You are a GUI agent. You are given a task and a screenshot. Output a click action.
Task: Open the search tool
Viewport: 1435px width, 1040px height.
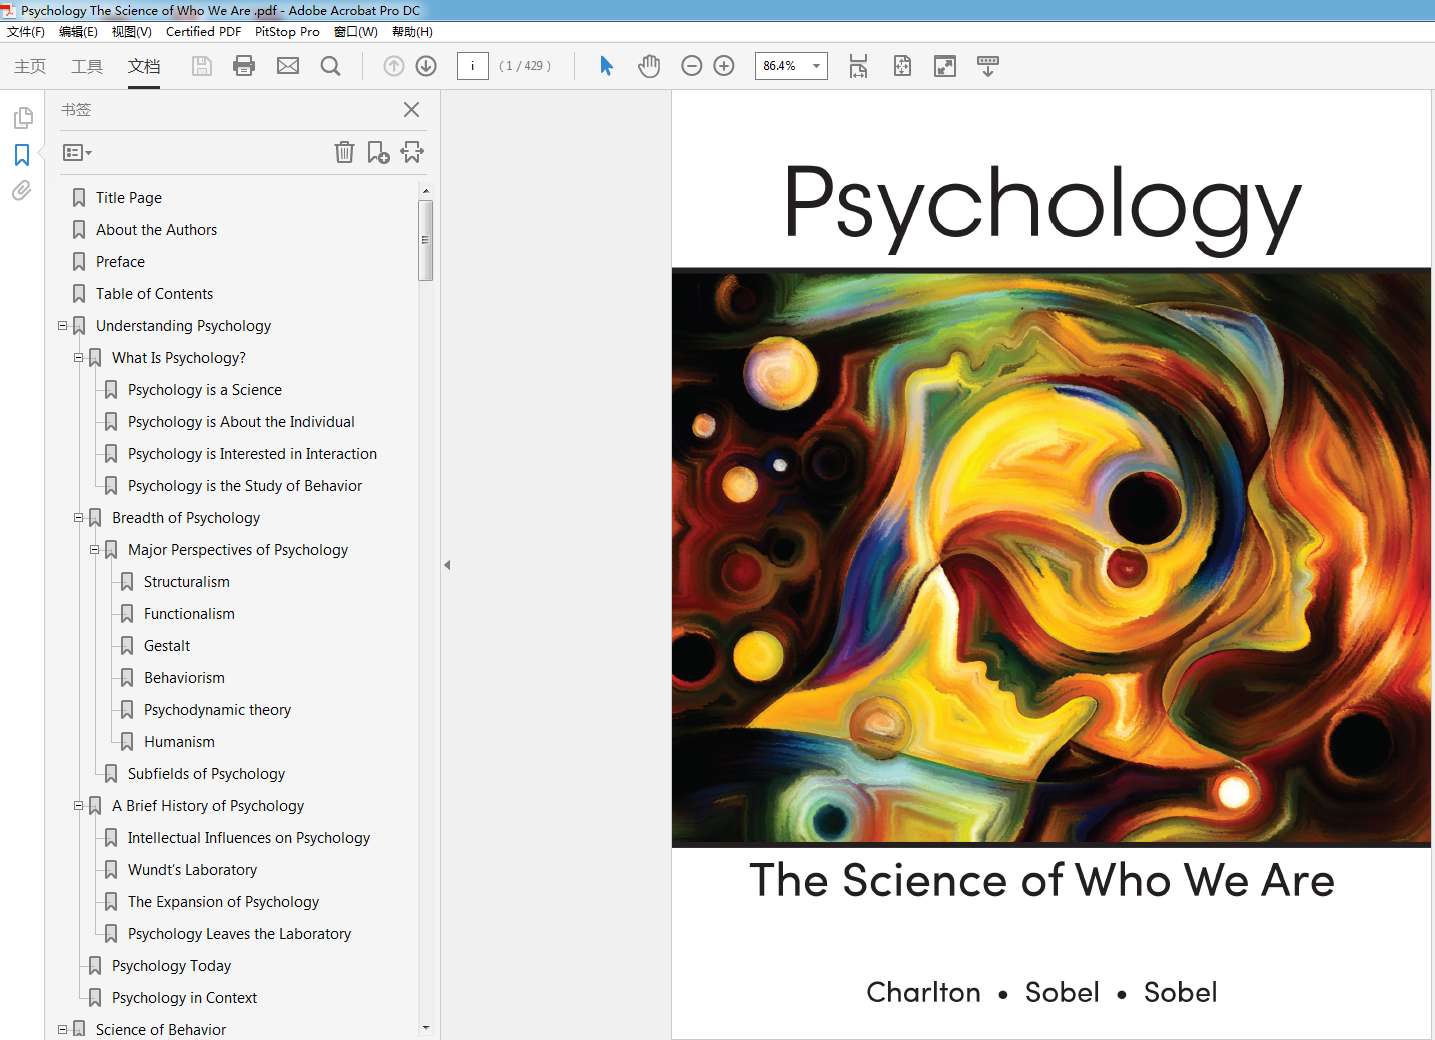click(331, 65)
